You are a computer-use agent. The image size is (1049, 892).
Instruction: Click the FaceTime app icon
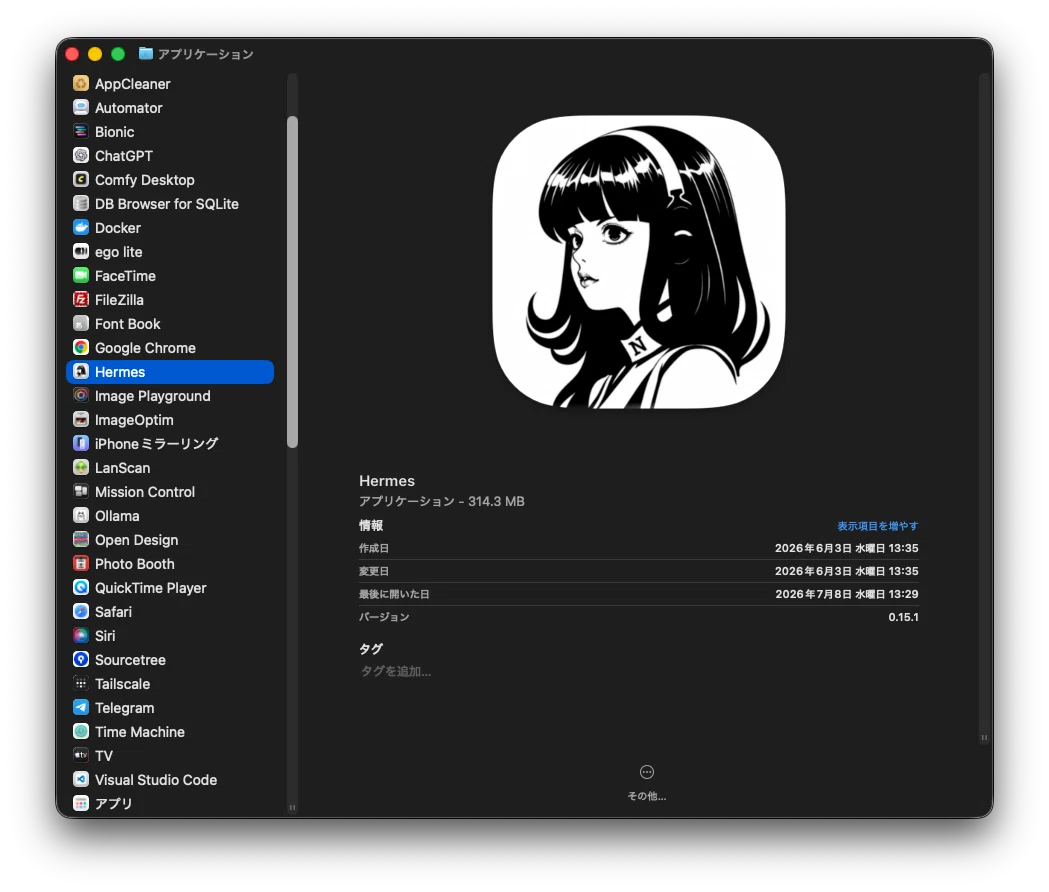81,276
